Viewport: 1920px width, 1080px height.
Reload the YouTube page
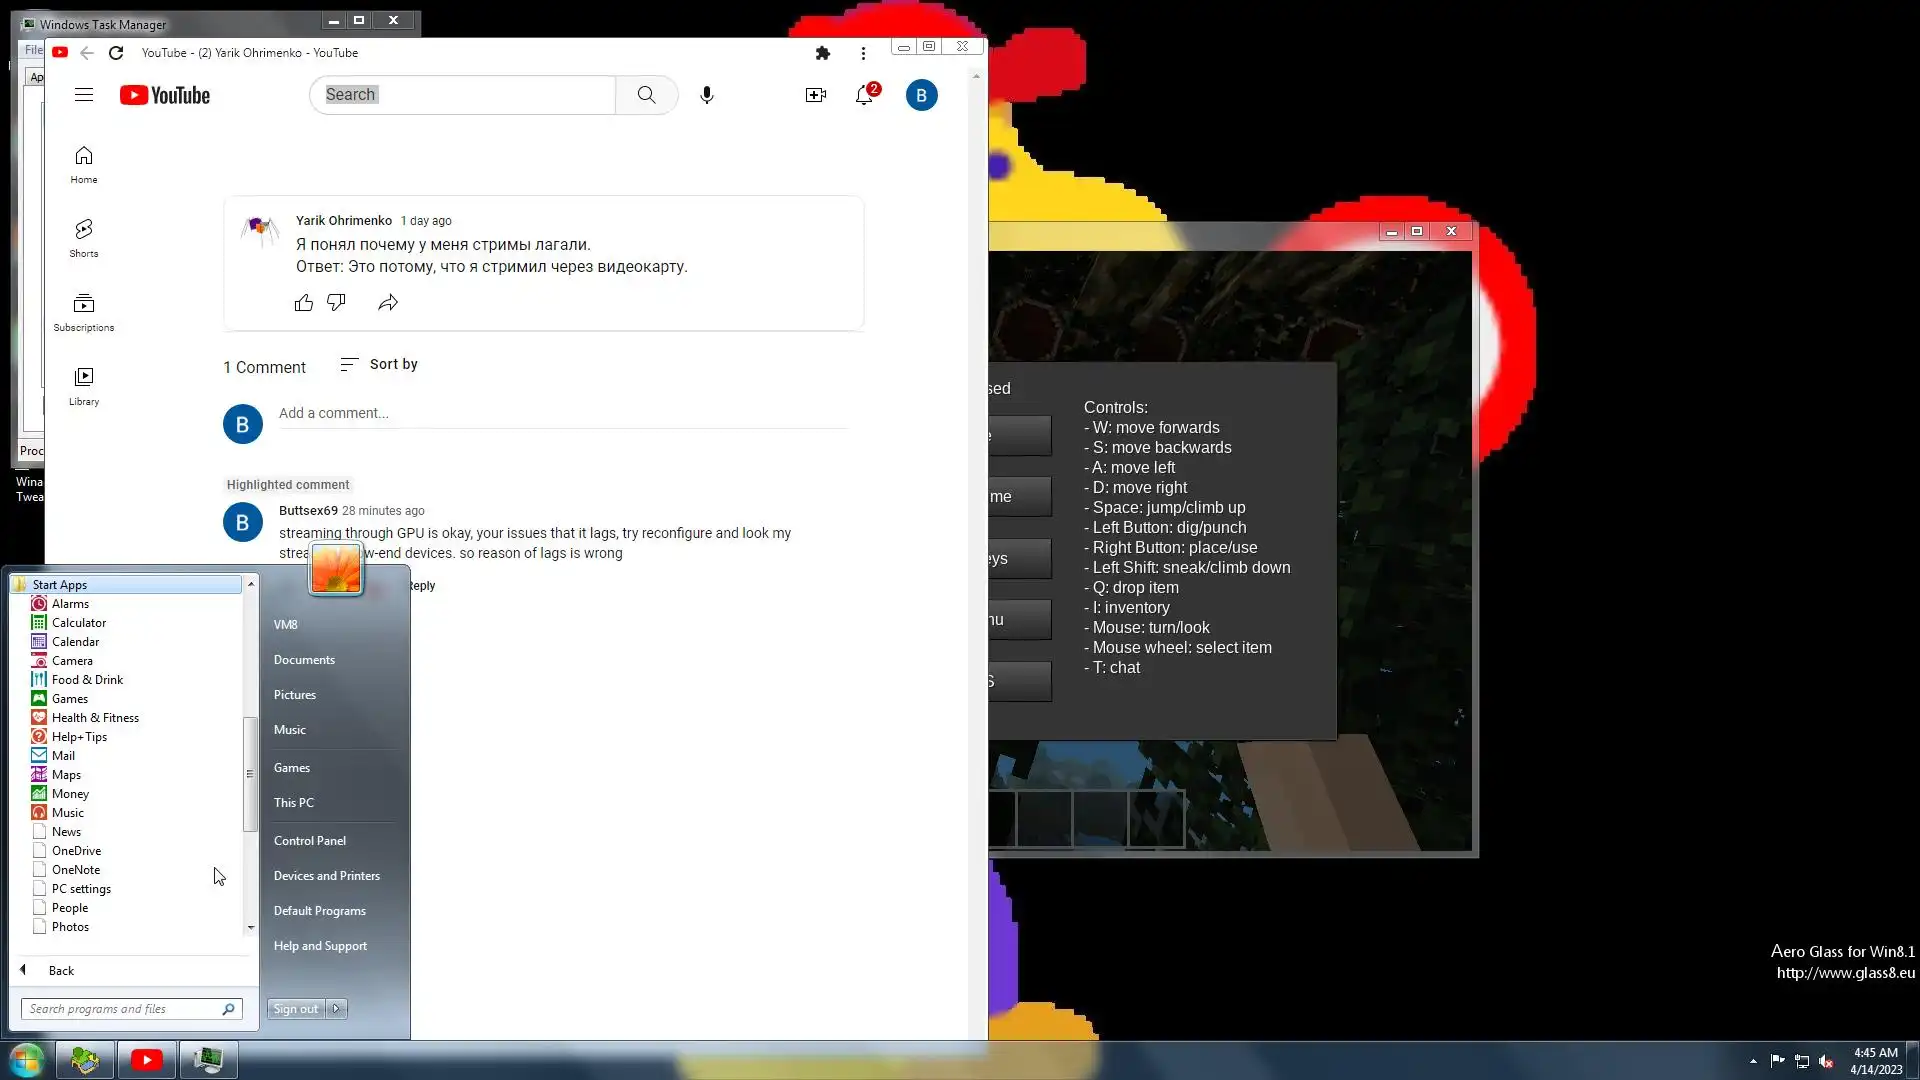116,53
